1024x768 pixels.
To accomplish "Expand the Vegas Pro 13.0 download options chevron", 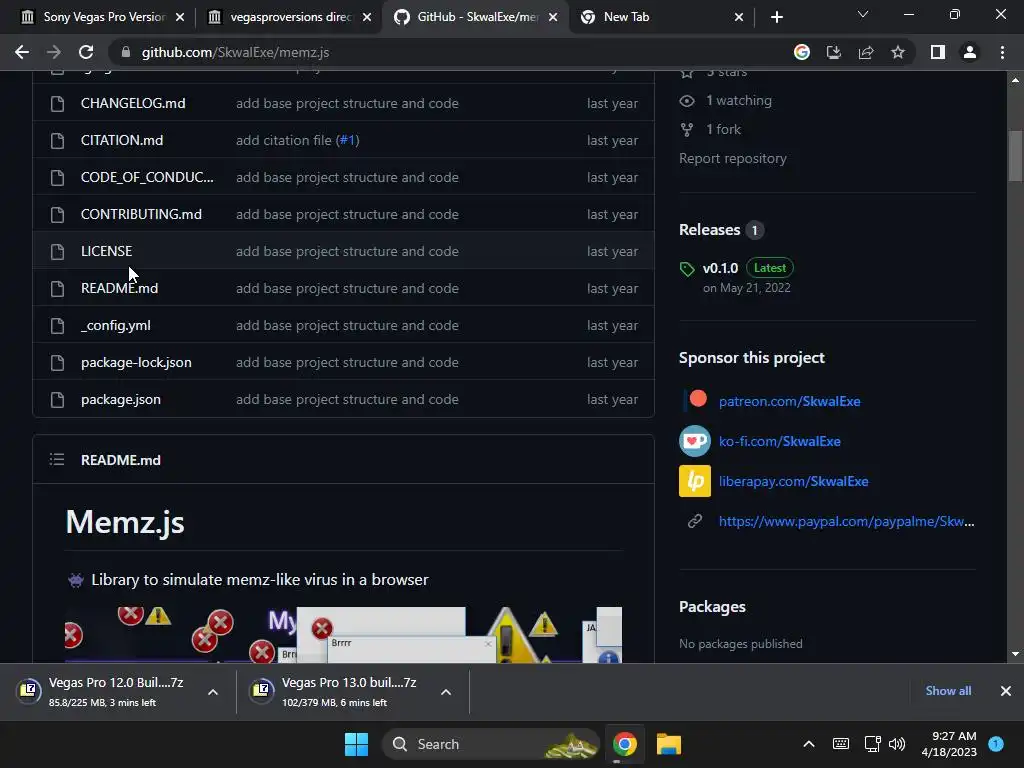I will coord(446,692).
